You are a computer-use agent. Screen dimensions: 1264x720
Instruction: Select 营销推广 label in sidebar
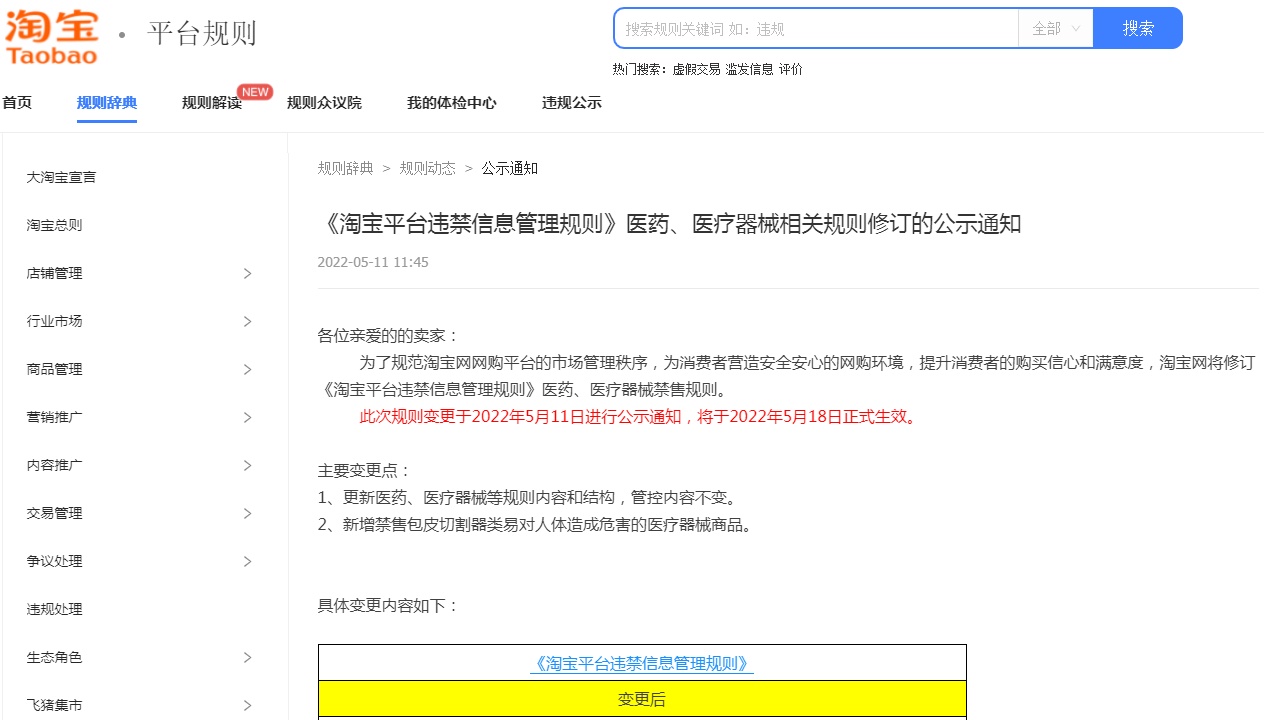click(x=55, y=417)
